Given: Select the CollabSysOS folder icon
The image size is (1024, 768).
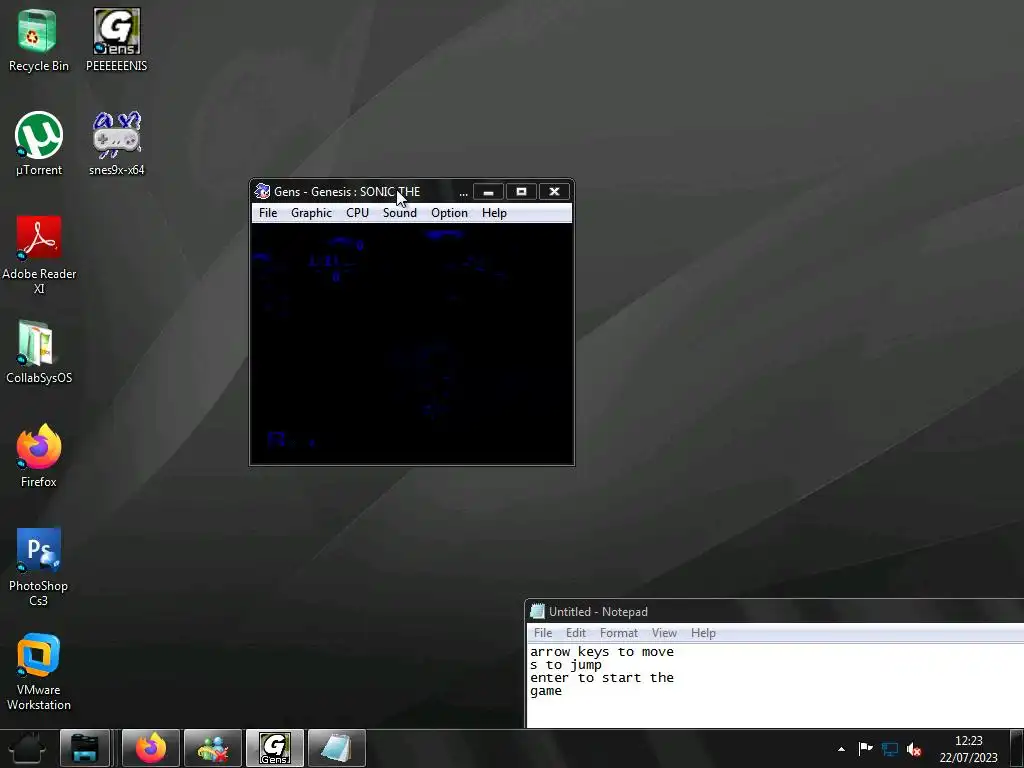Looking at the screenshot, I should point(39,353).
